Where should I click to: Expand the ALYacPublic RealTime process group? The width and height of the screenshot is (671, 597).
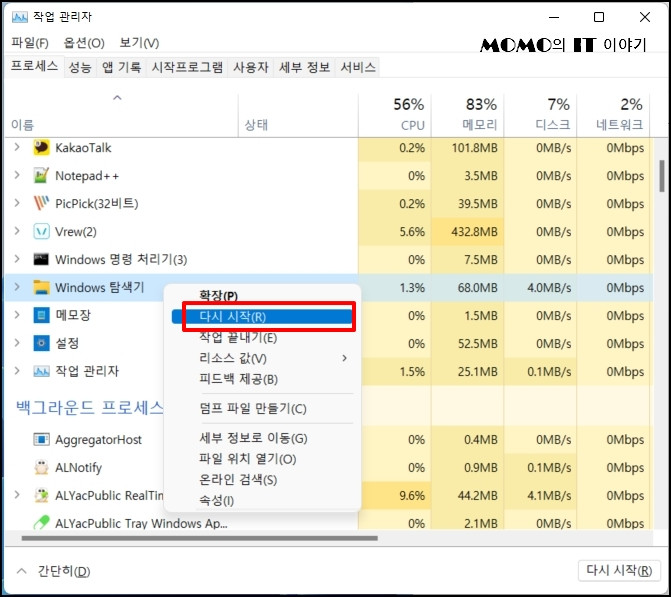[x=17, y=495]
